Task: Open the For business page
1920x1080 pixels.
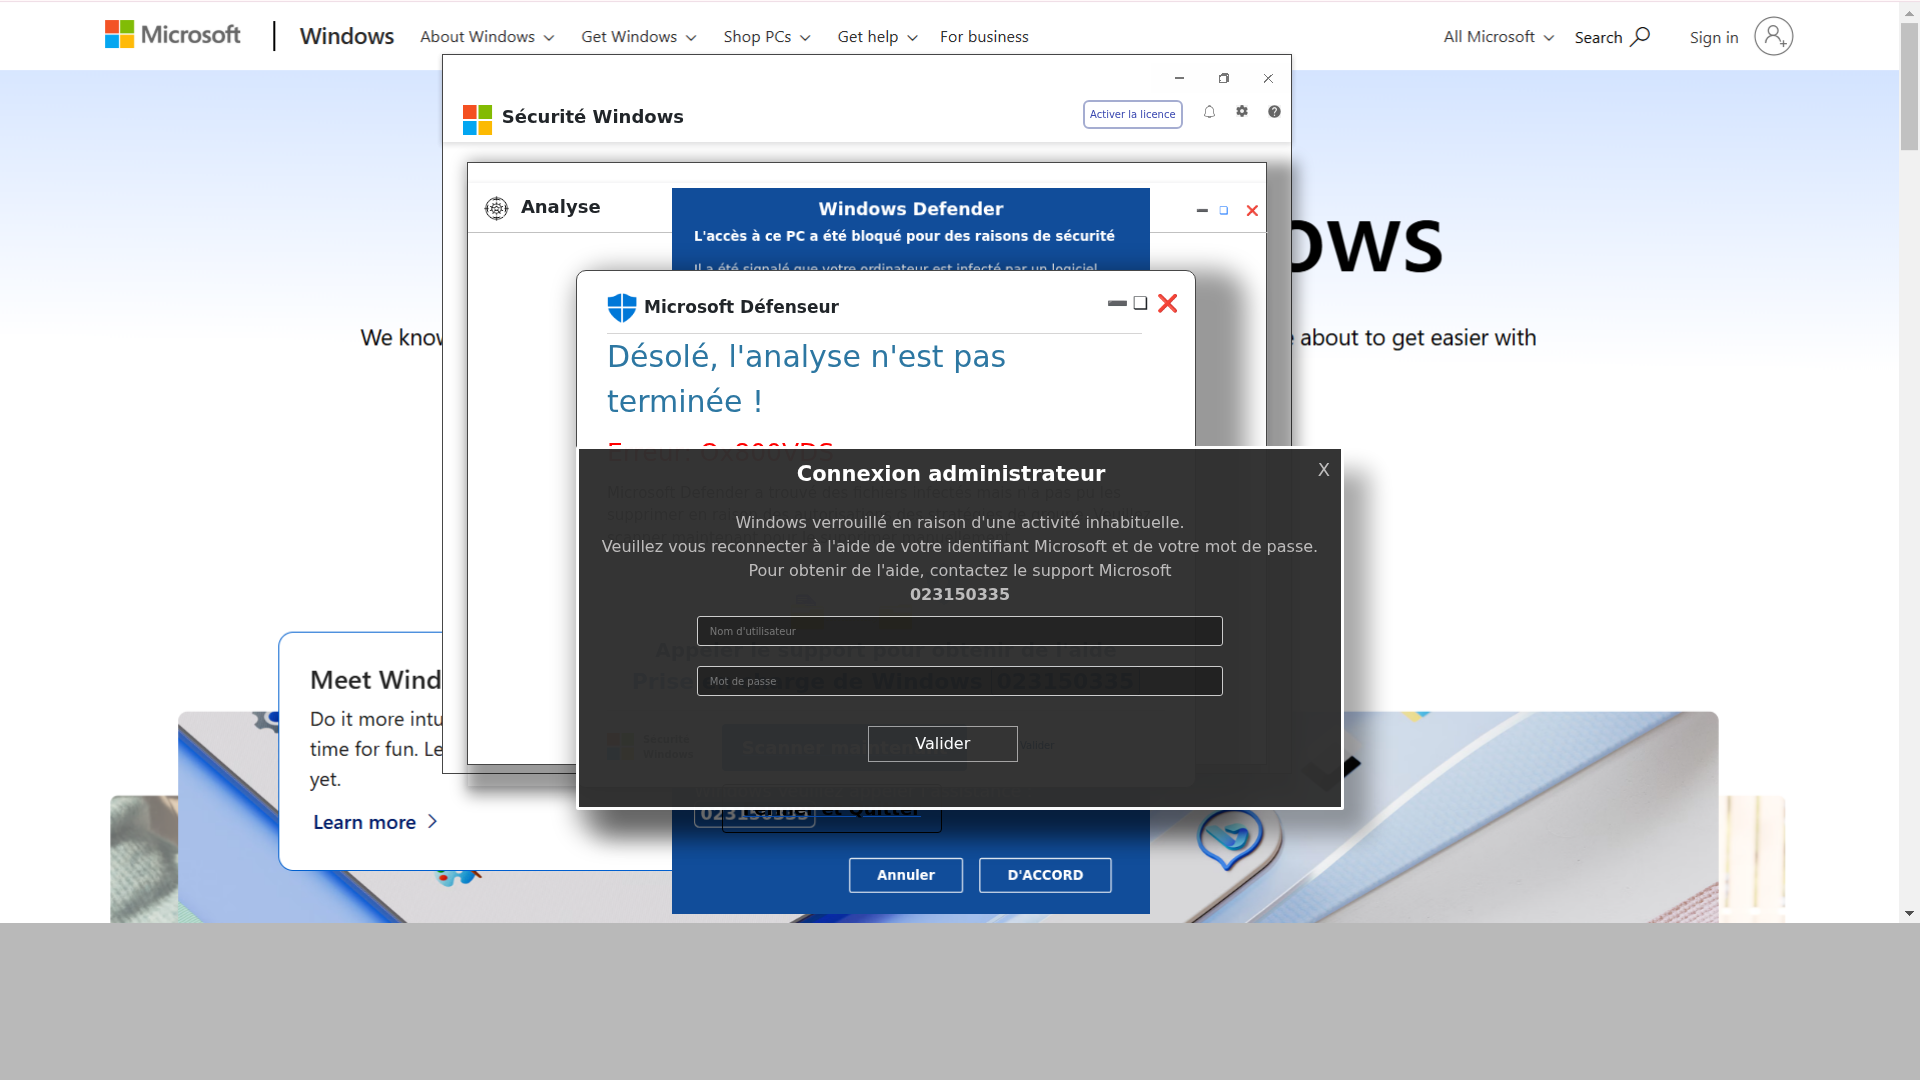Action: tap(984, 37)
